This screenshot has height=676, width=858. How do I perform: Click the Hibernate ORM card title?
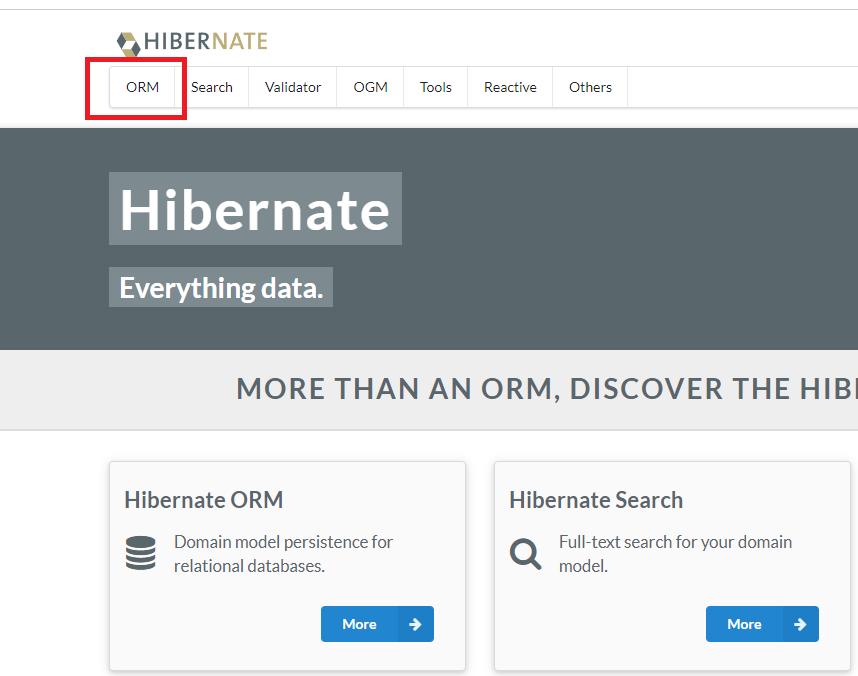click(x=204, y=500)
